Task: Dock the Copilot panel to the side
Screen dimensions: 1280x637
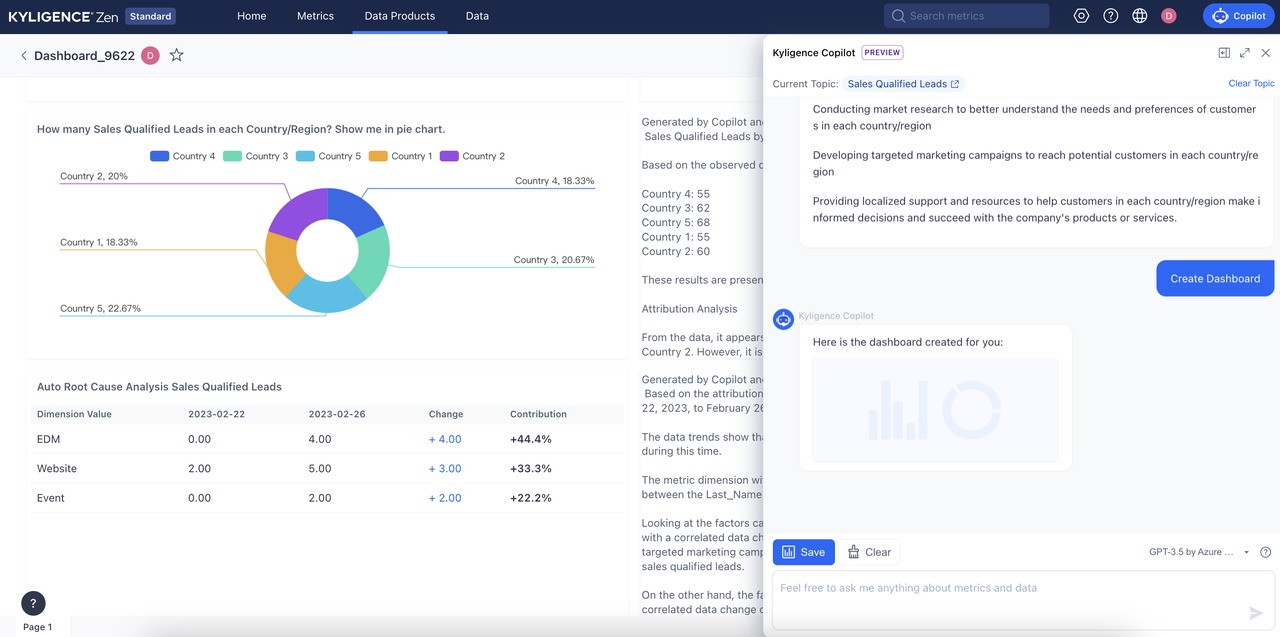Action: [x=1224, y=52]
